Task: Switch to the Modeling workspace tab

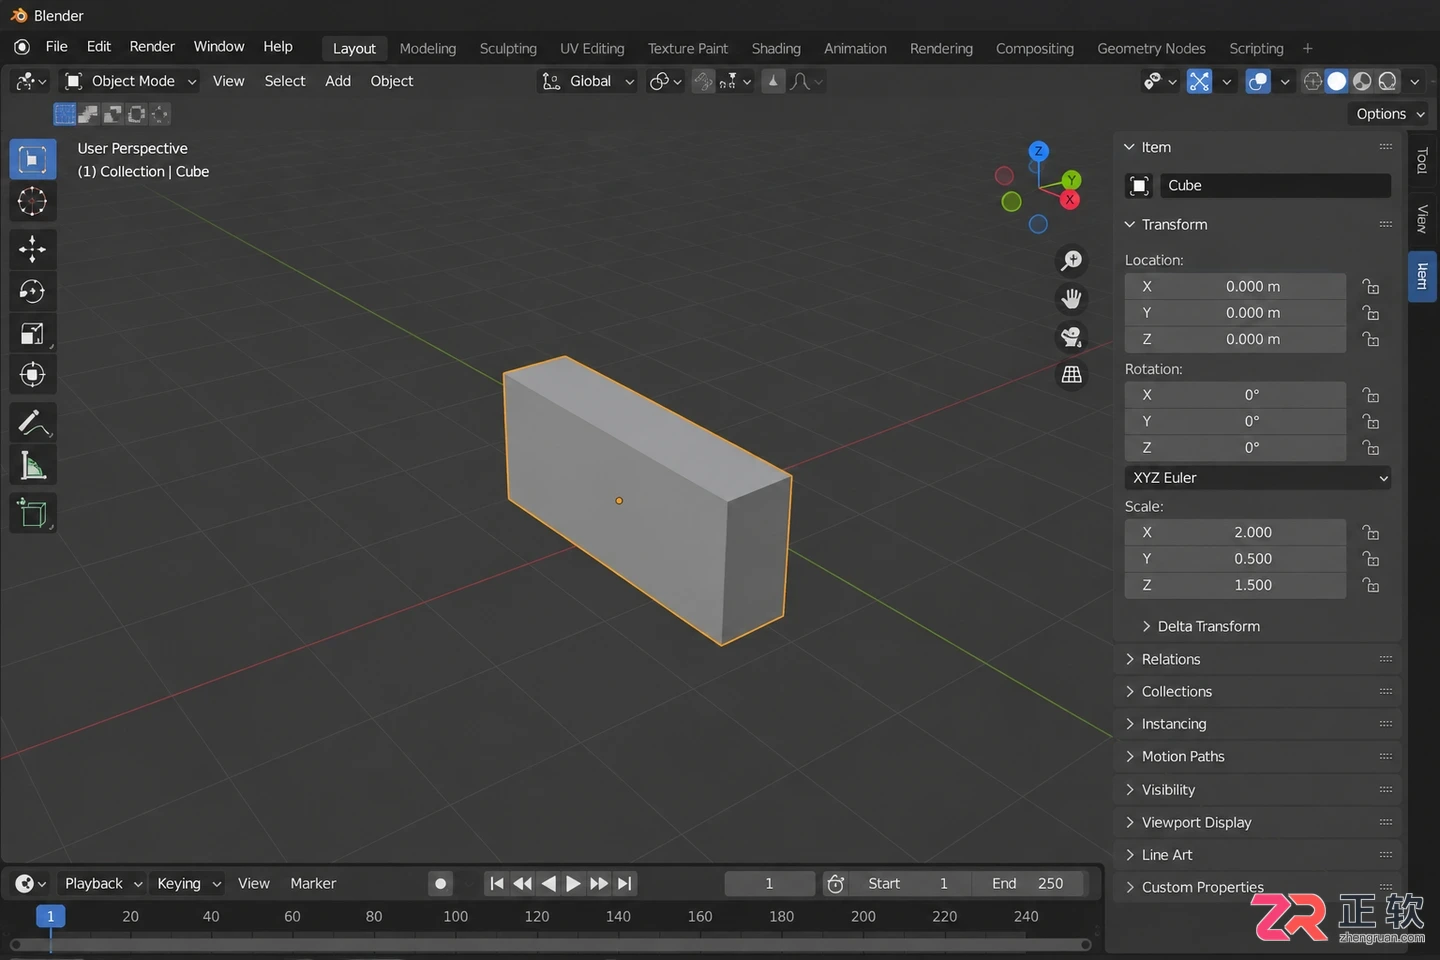Action: (x=428, y=49)
